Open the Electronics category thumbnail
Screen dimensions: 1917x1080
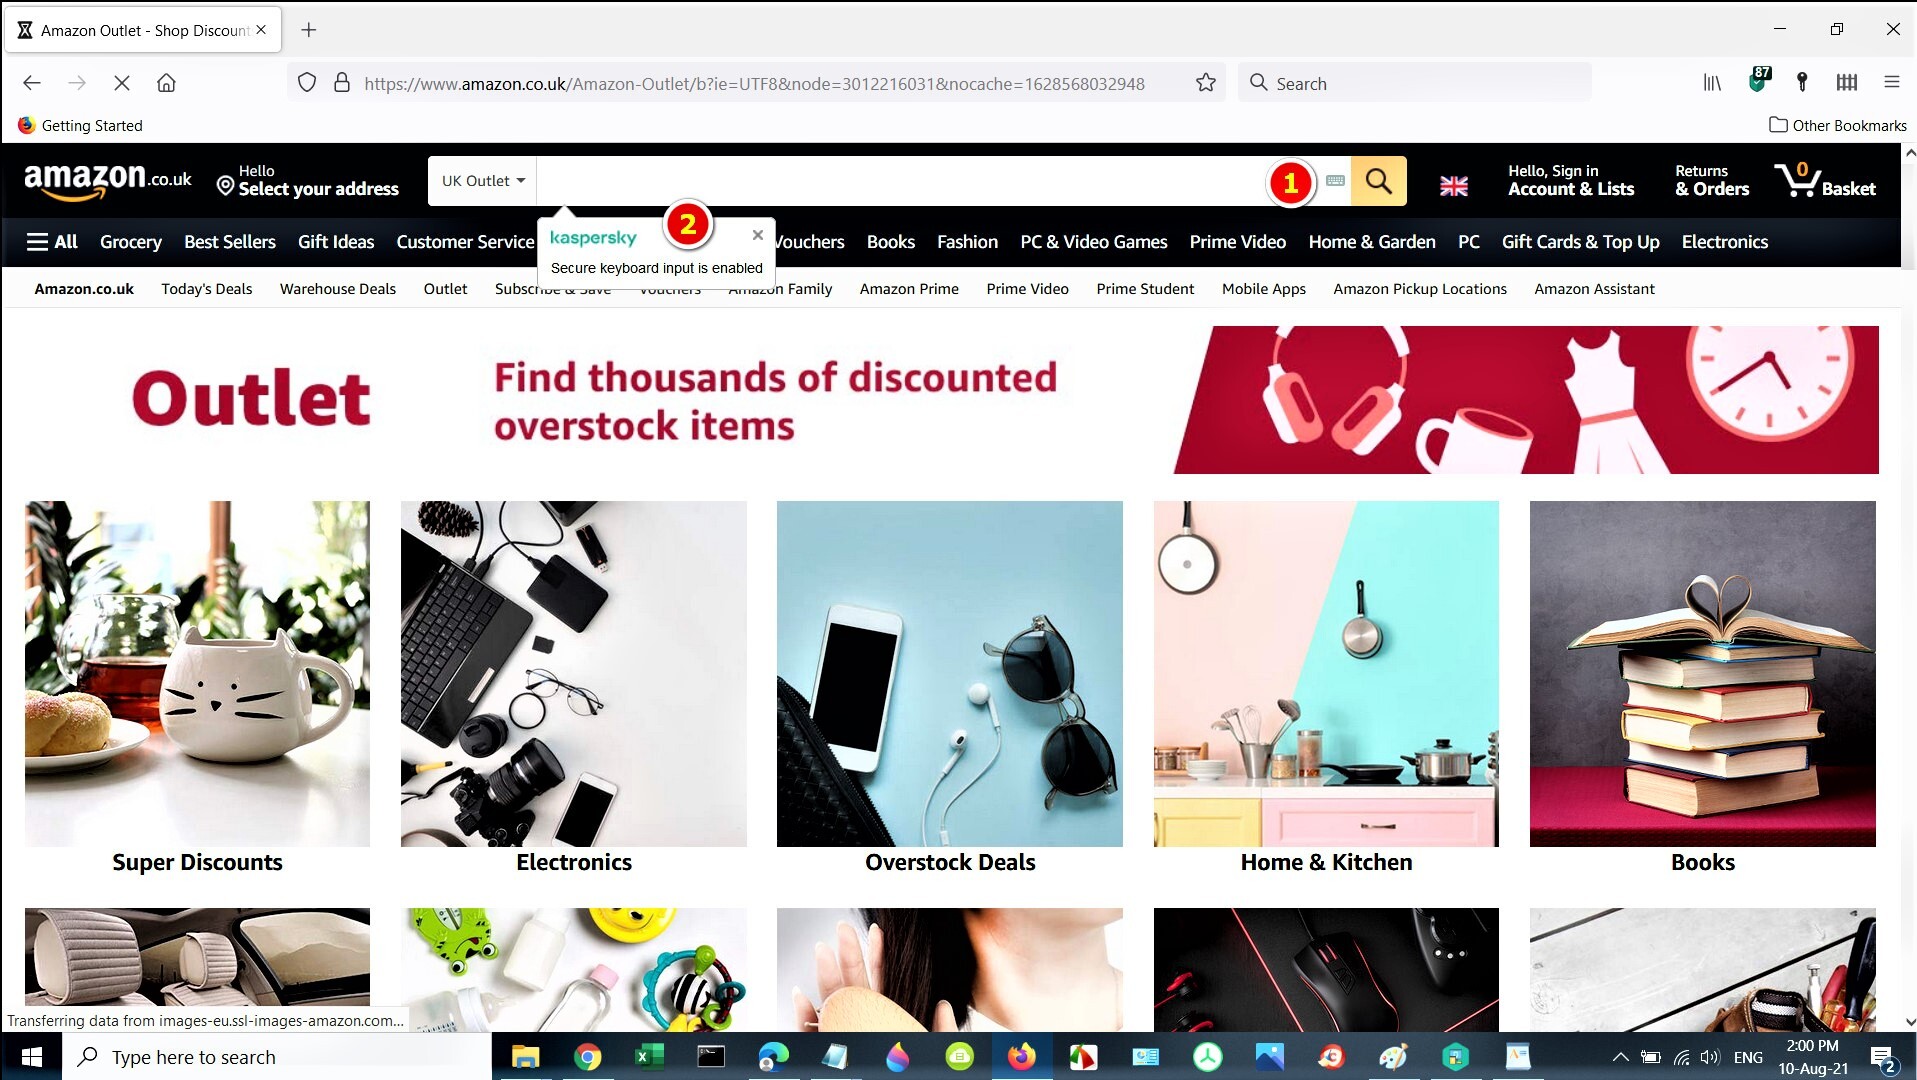point(574,674)
